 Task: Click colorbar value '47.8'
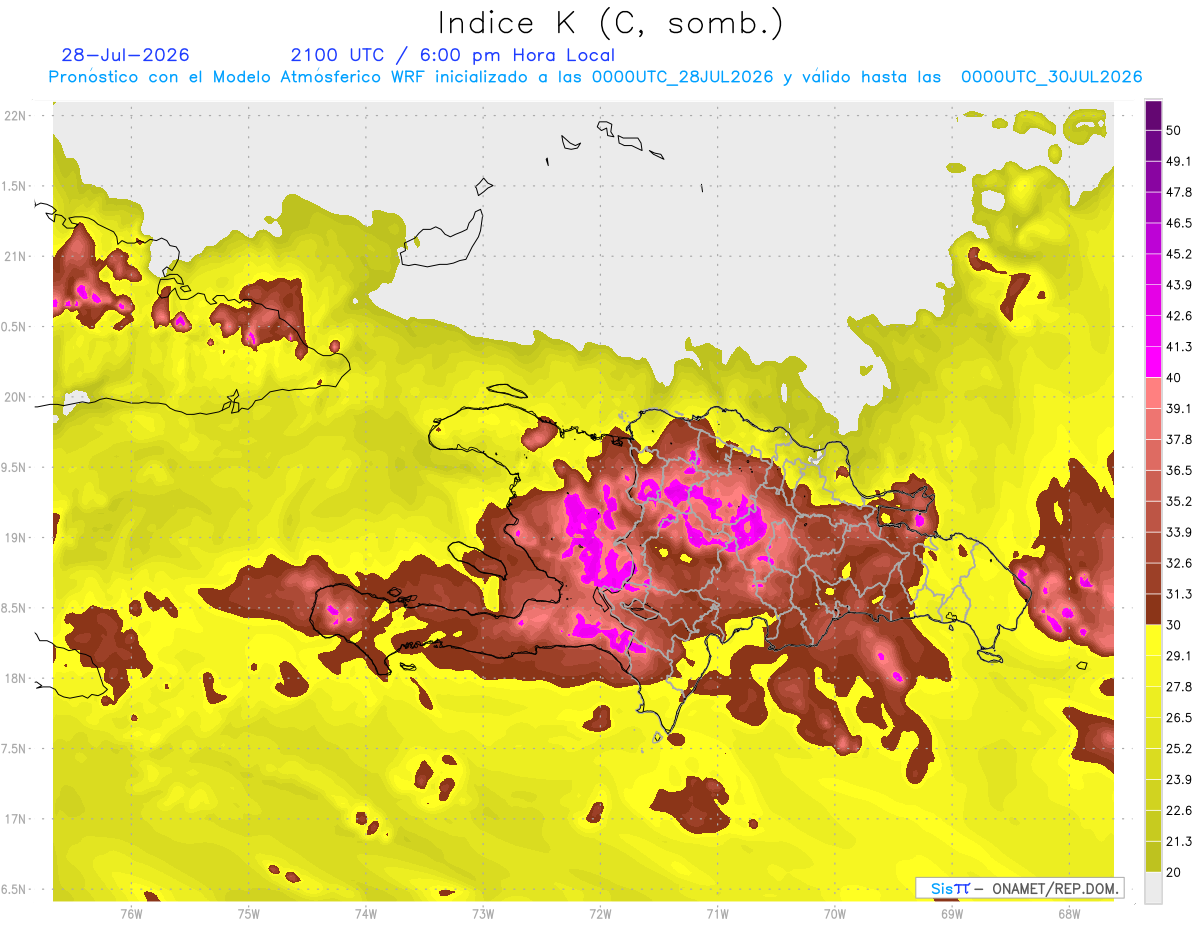tap(1179, 192)
